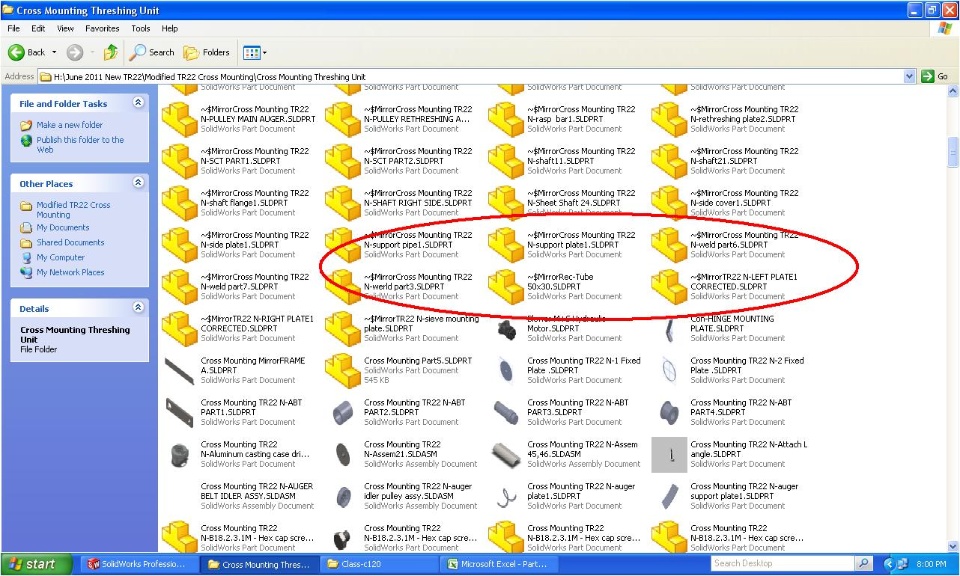Open the Back history dropdown arrow
Screen dimensions: 960x576
click(54, 53)
